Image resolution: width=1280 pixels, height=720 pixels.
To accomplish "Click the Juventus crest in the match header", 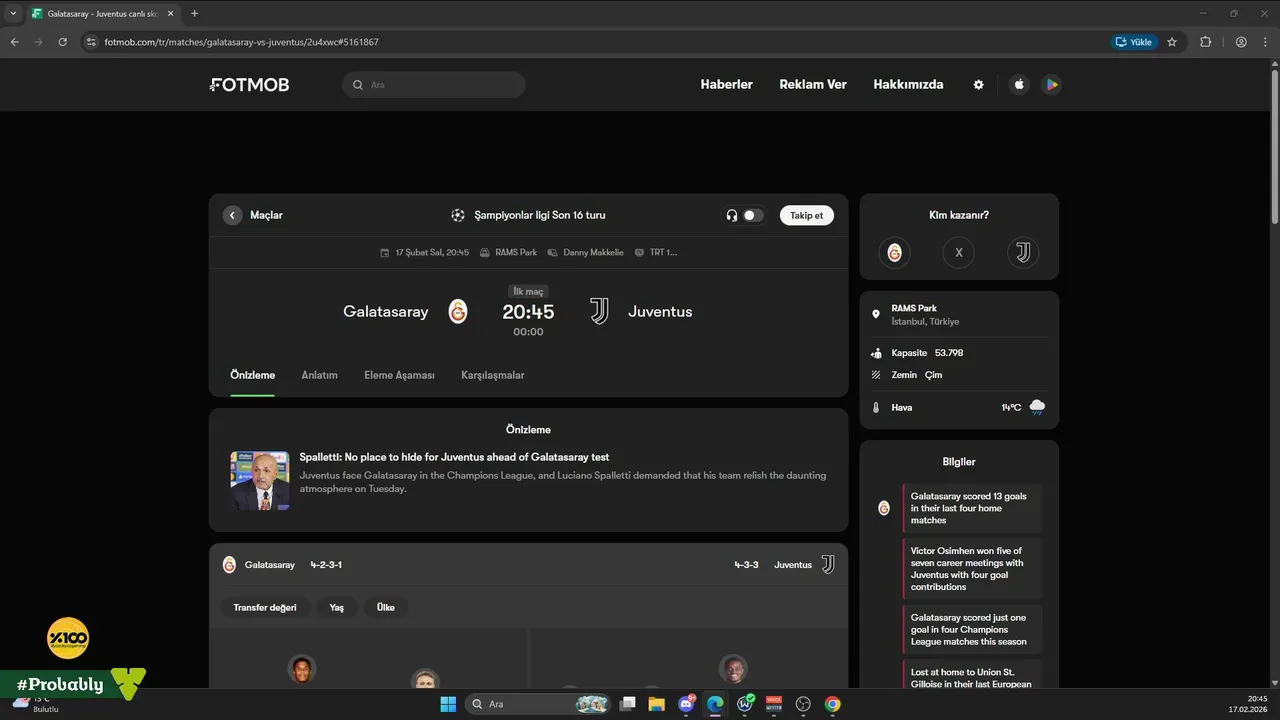I will tap(599, 311).
